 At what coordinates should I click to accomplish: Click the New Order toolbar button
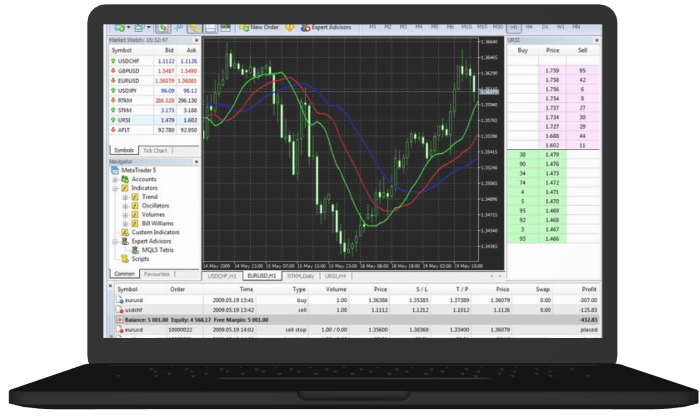259,27
